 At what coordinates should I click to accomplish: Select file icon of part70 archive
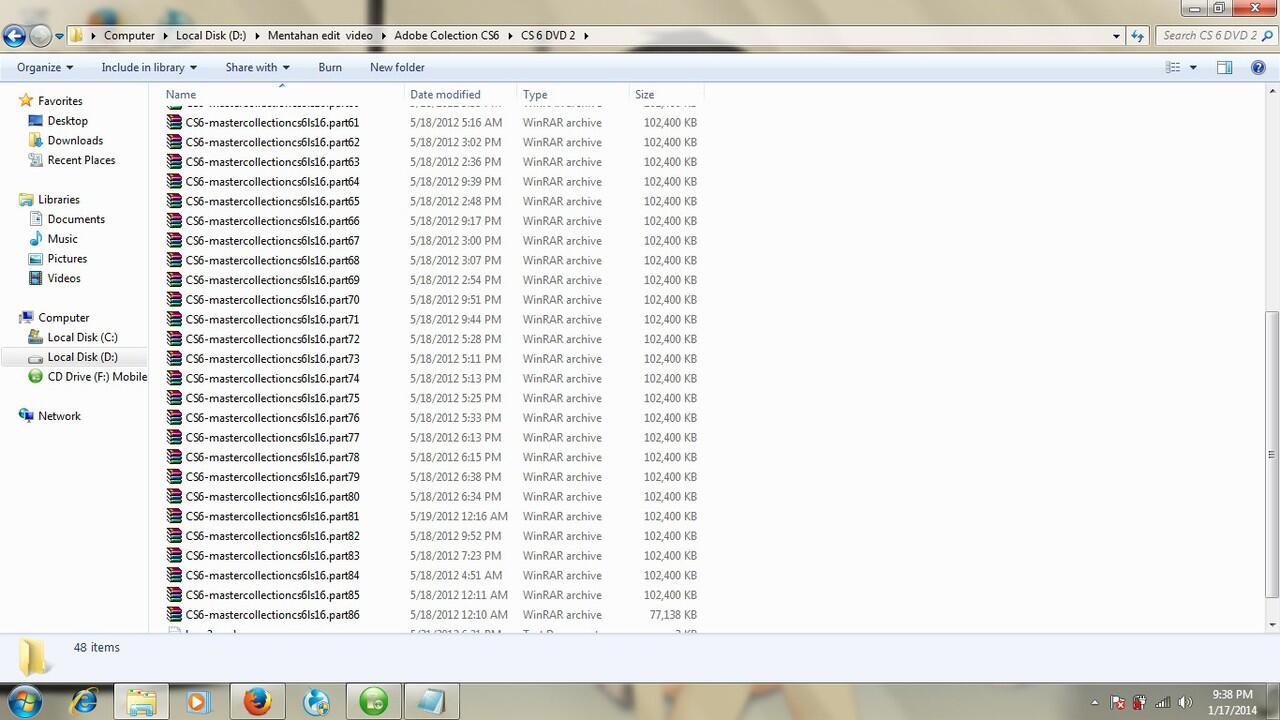[x=175, y=299]
